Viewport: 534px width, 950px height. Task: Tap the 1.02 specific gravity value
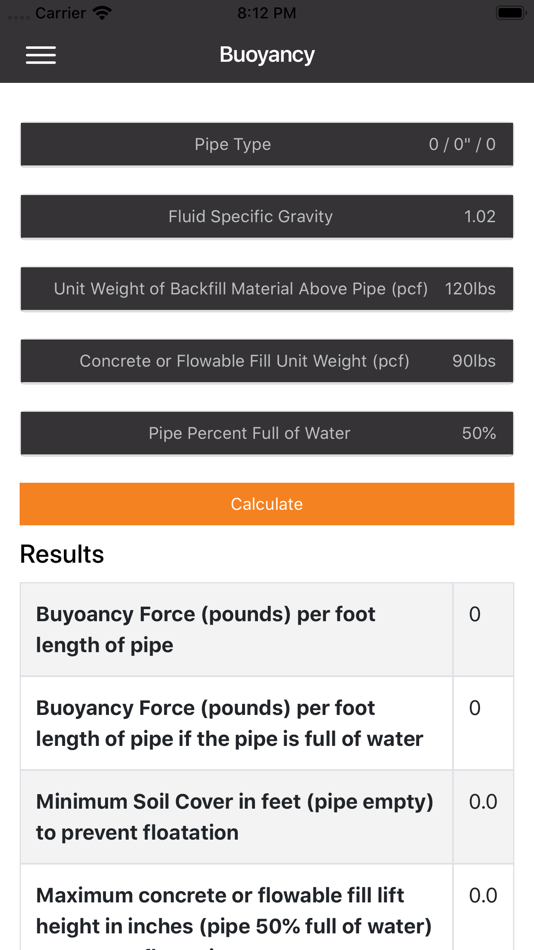pyautogui.click(x=480, y=216)
